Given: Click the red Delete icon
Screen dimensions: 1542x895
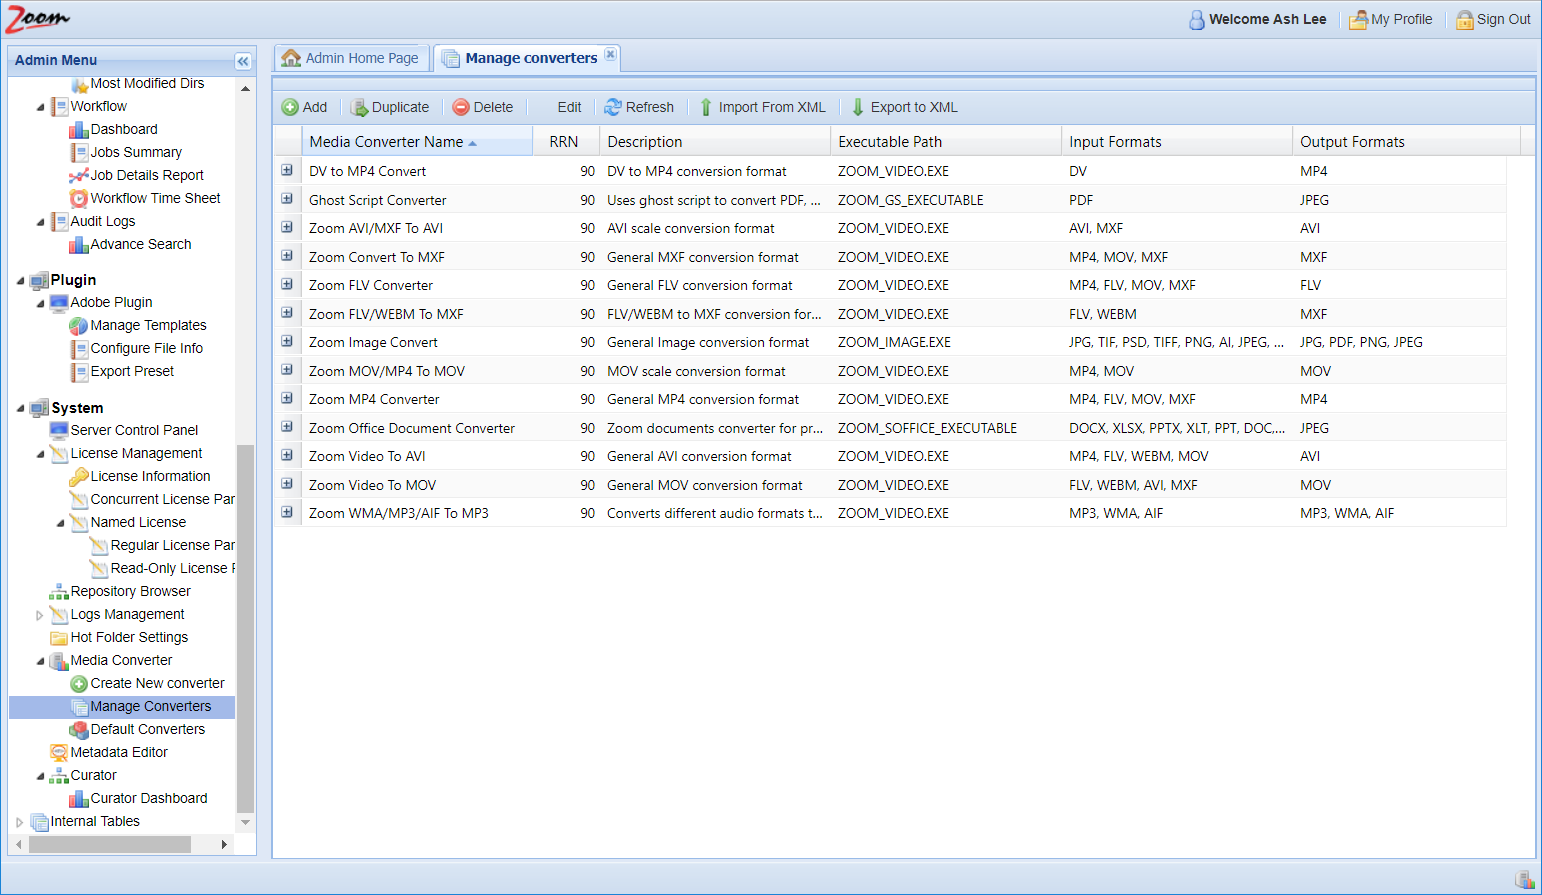Looking at the screenshot, I should 461,107.
